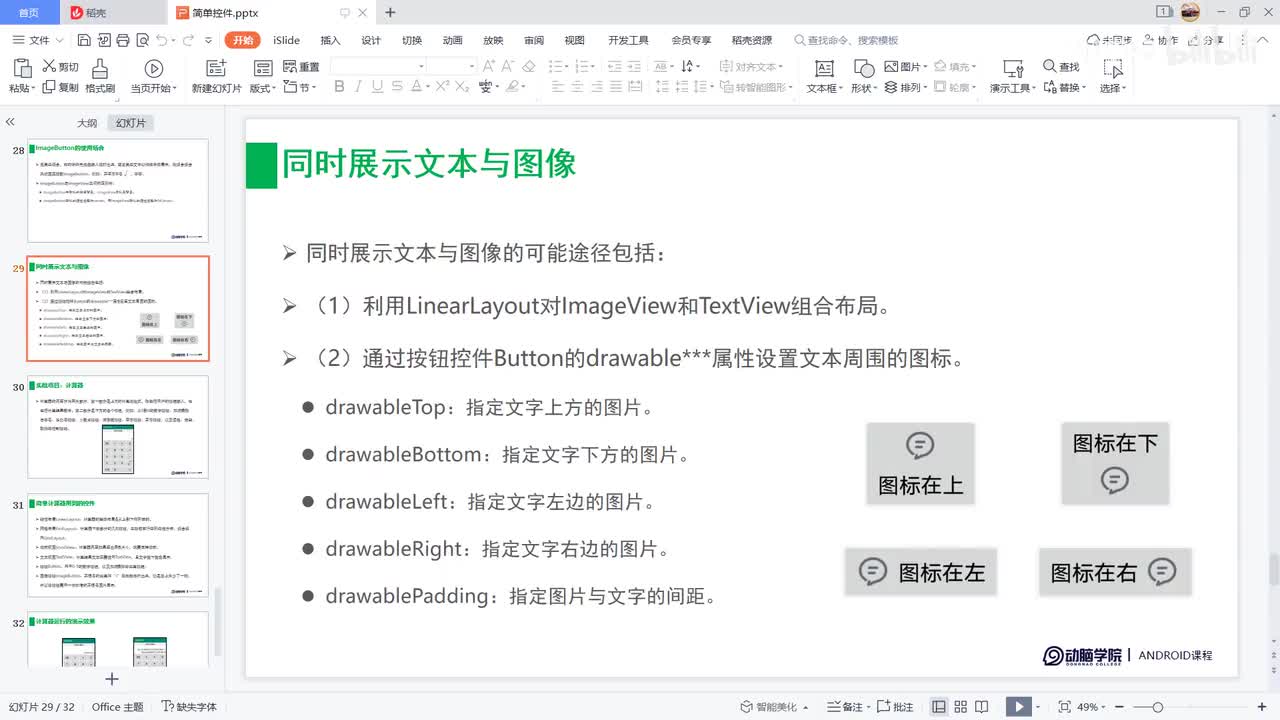Increase font size with the A+ icon
Image resolution: width=1280 pixels, height=720 pixels.
coord(489,66)
